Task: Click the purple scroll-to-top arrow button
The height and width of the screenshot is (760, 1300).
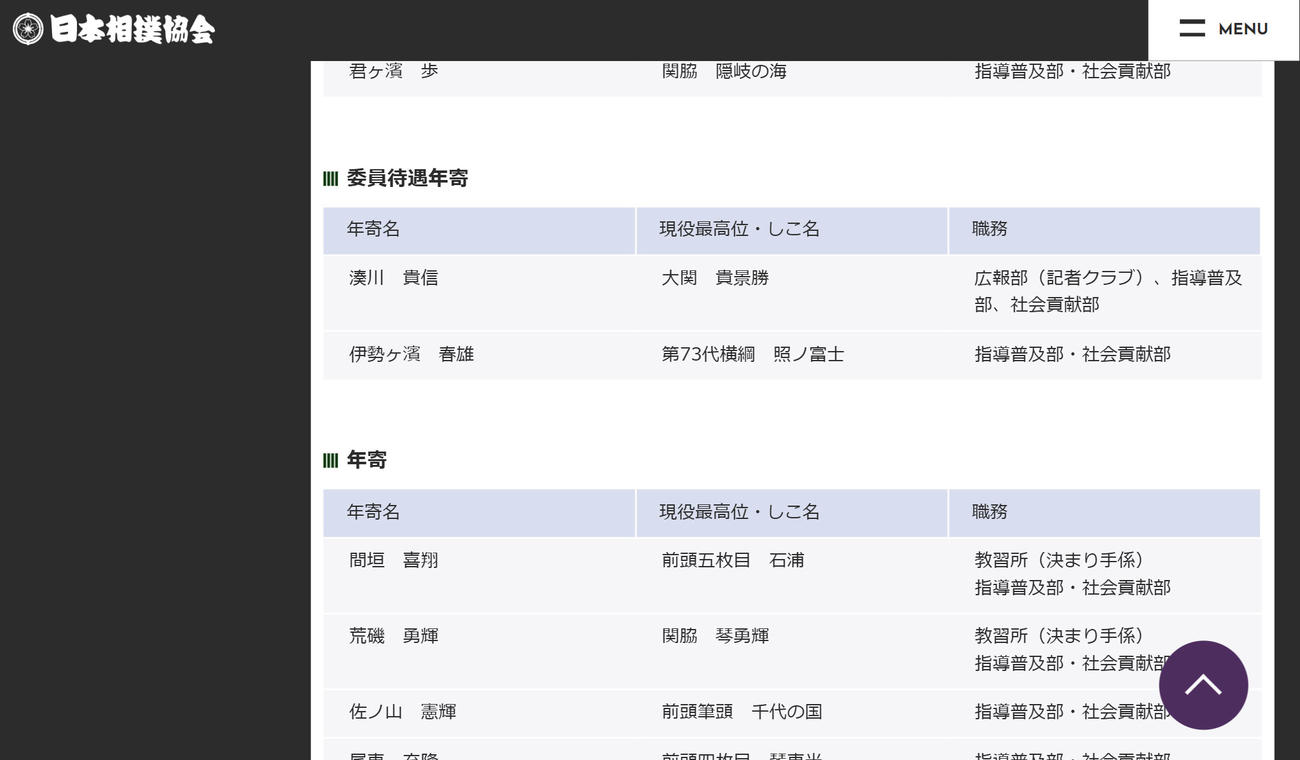Action: click(x=1203, y=685)
